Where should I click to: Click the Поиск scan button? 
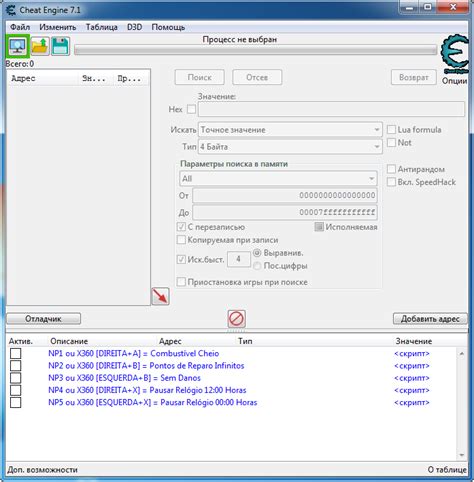pos(199,77)
